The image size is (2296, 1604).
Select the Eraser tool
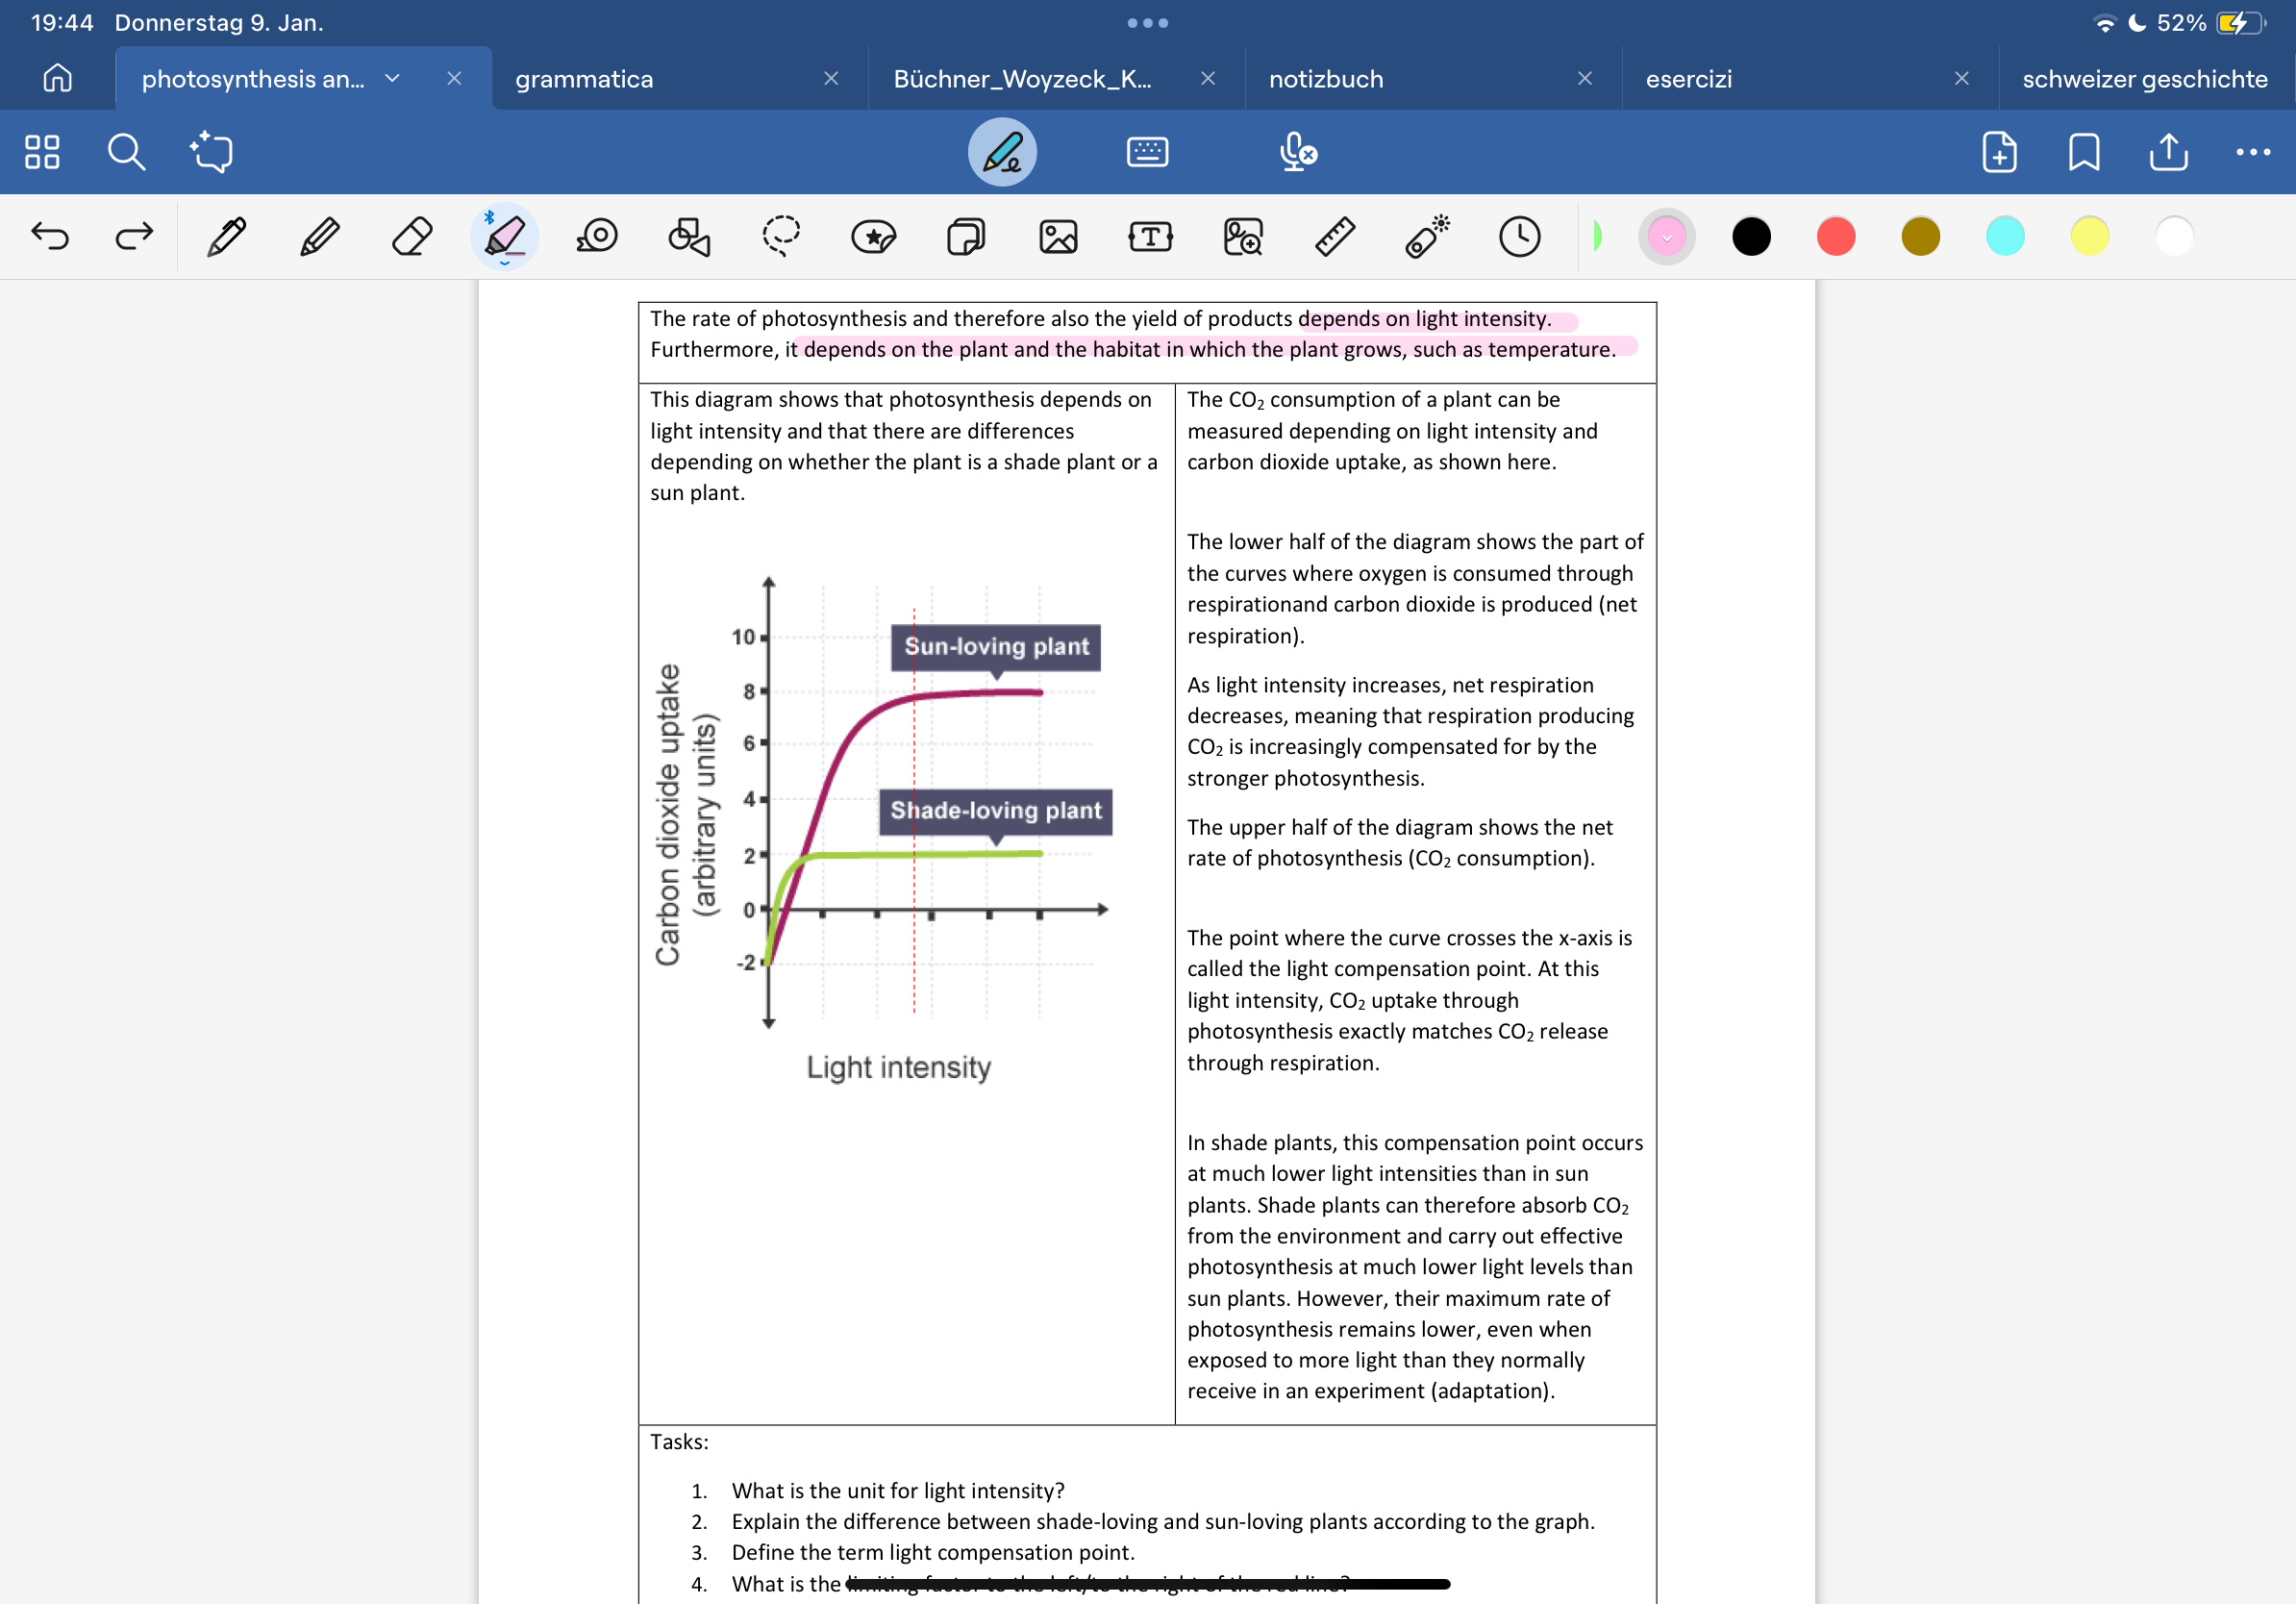point(412,237)
